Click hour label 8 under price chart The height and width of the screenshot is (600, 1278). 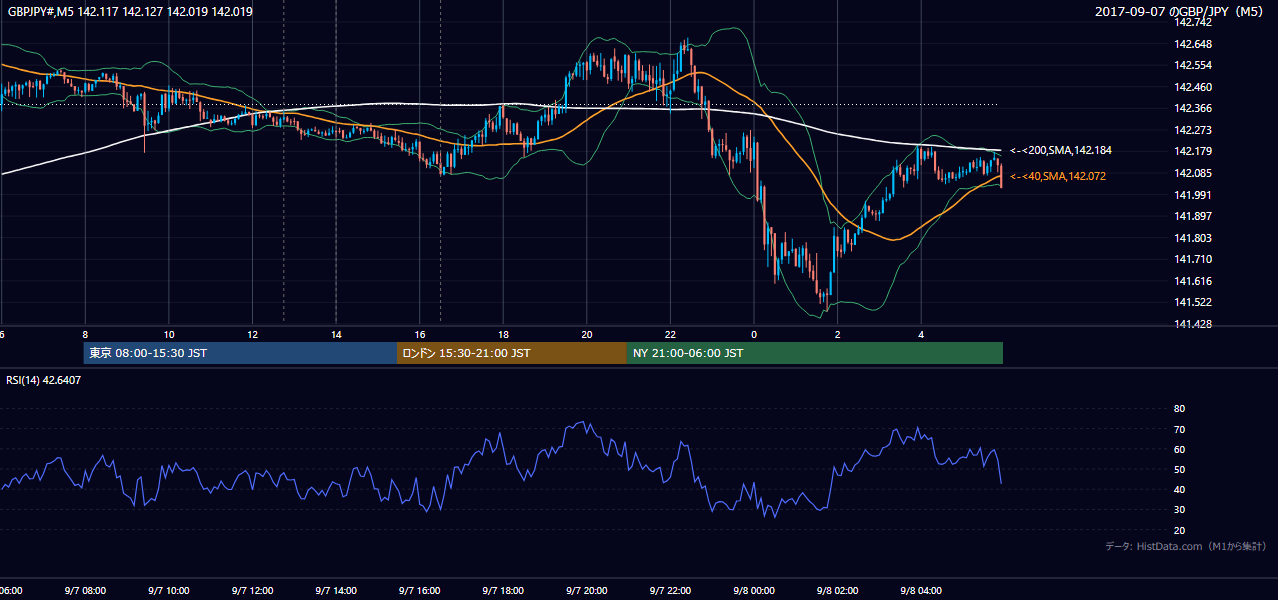pos(85,334)
